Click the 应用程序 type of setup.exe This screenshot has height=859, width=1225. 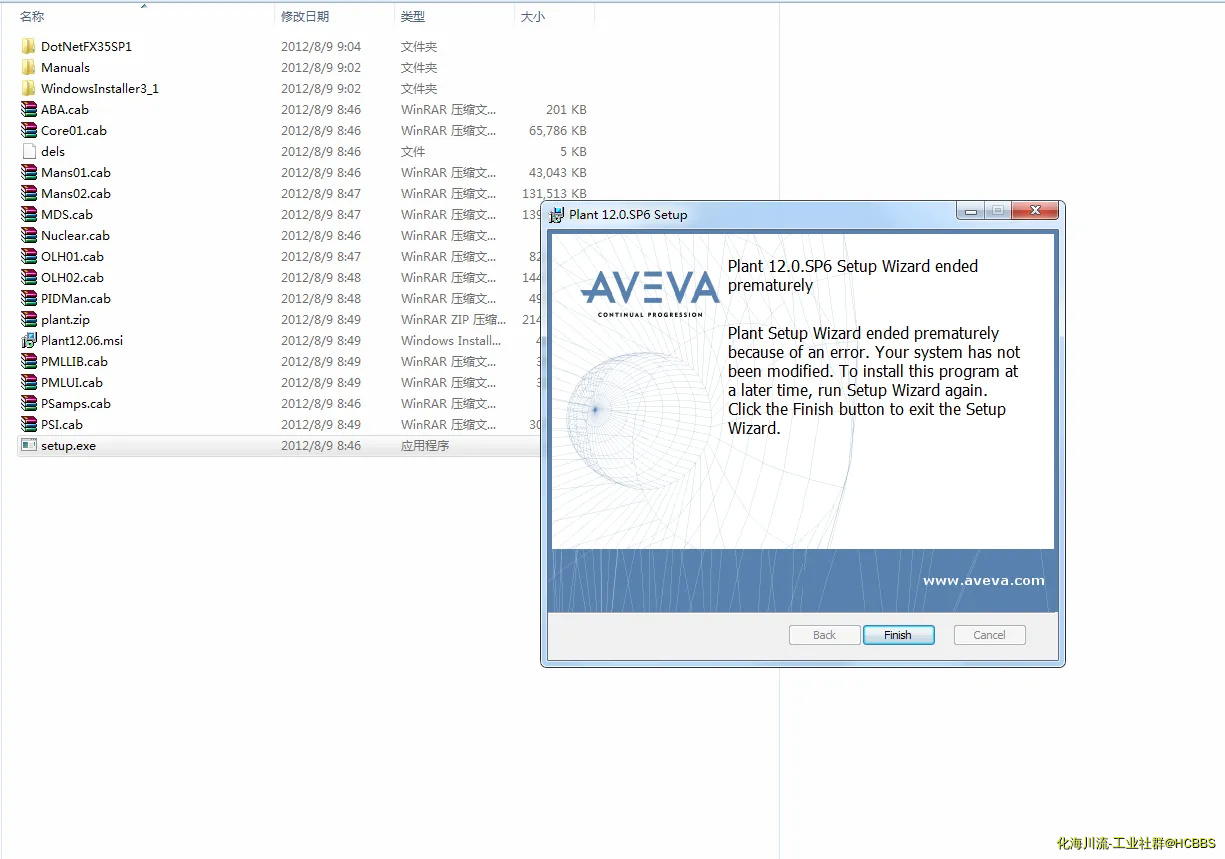click(425, 445)
